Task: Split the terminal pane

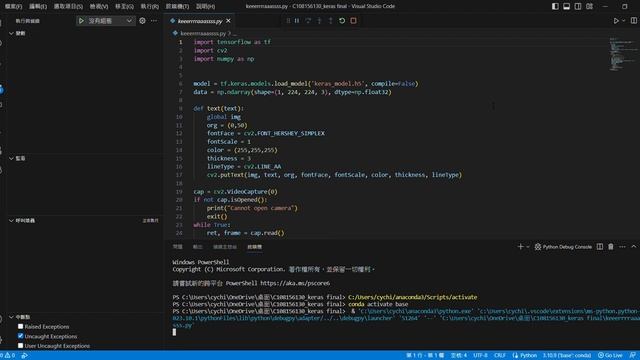Action: 600,247
